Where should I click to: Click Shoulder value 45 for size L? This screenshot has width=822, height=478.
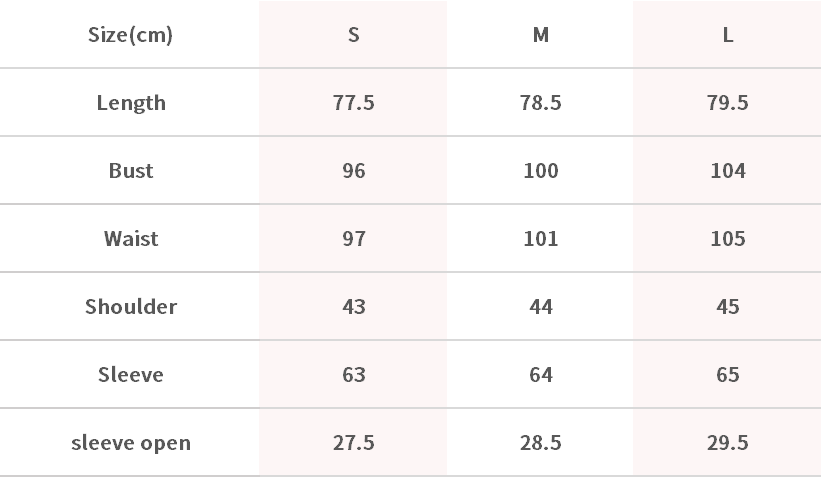pos(727,307)
